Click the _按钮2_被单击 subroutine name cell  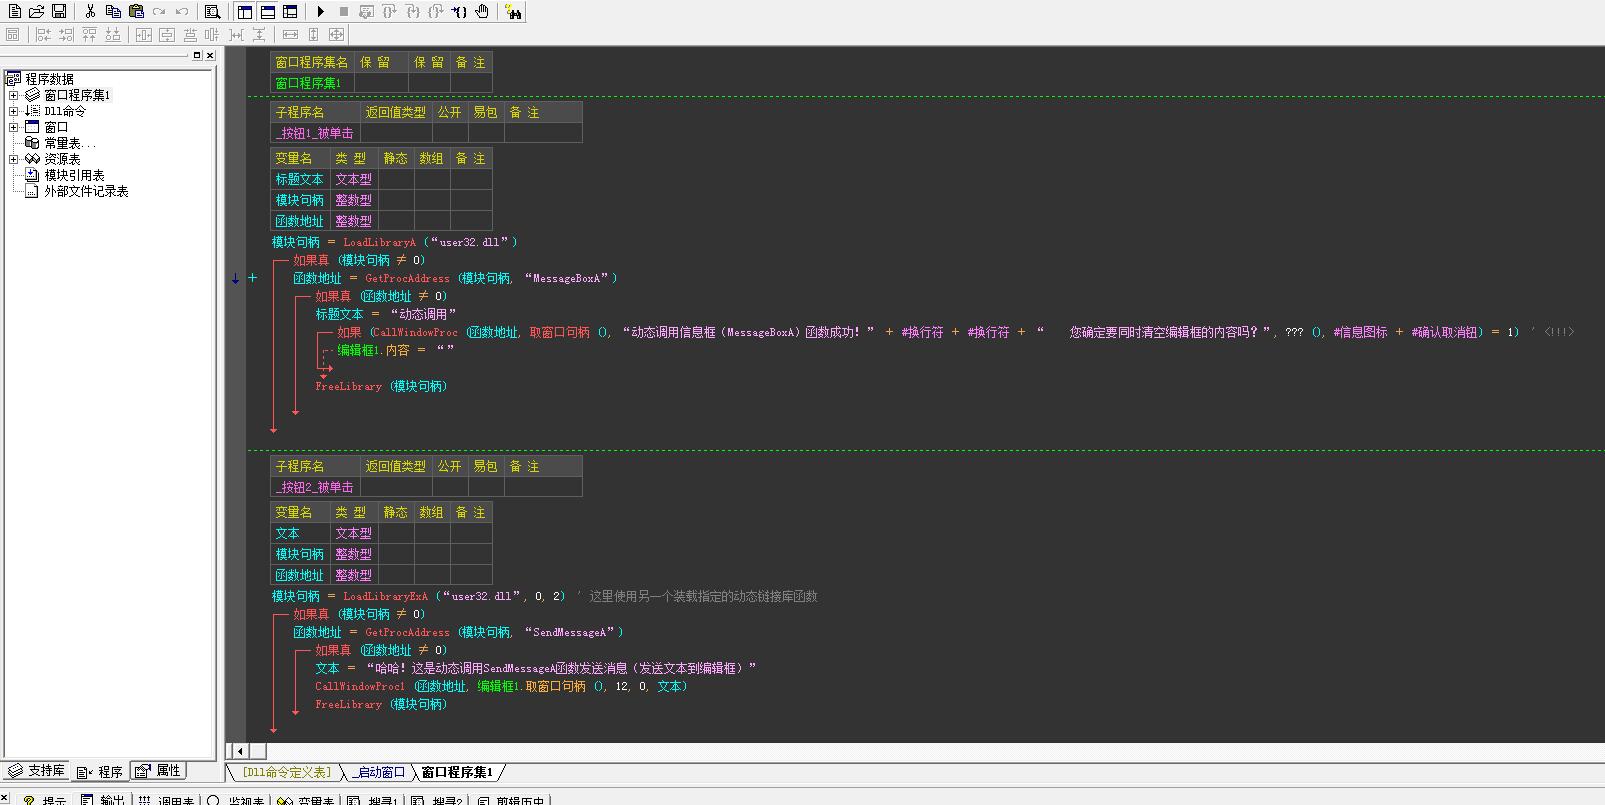315,487
